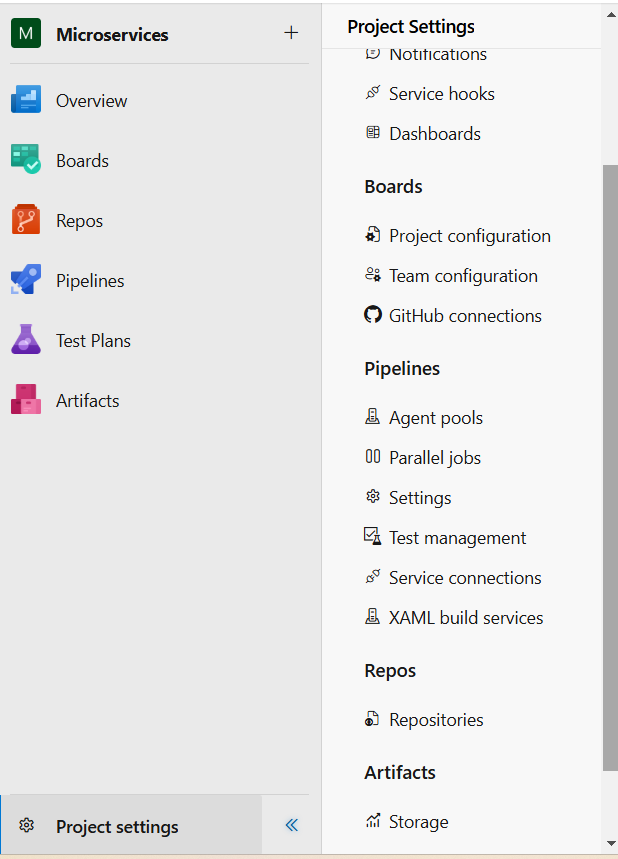Image resolution: width=618 pixels, height=859 pixels.
Task: Open Parallel jobs settings
Action: (435, 458)
